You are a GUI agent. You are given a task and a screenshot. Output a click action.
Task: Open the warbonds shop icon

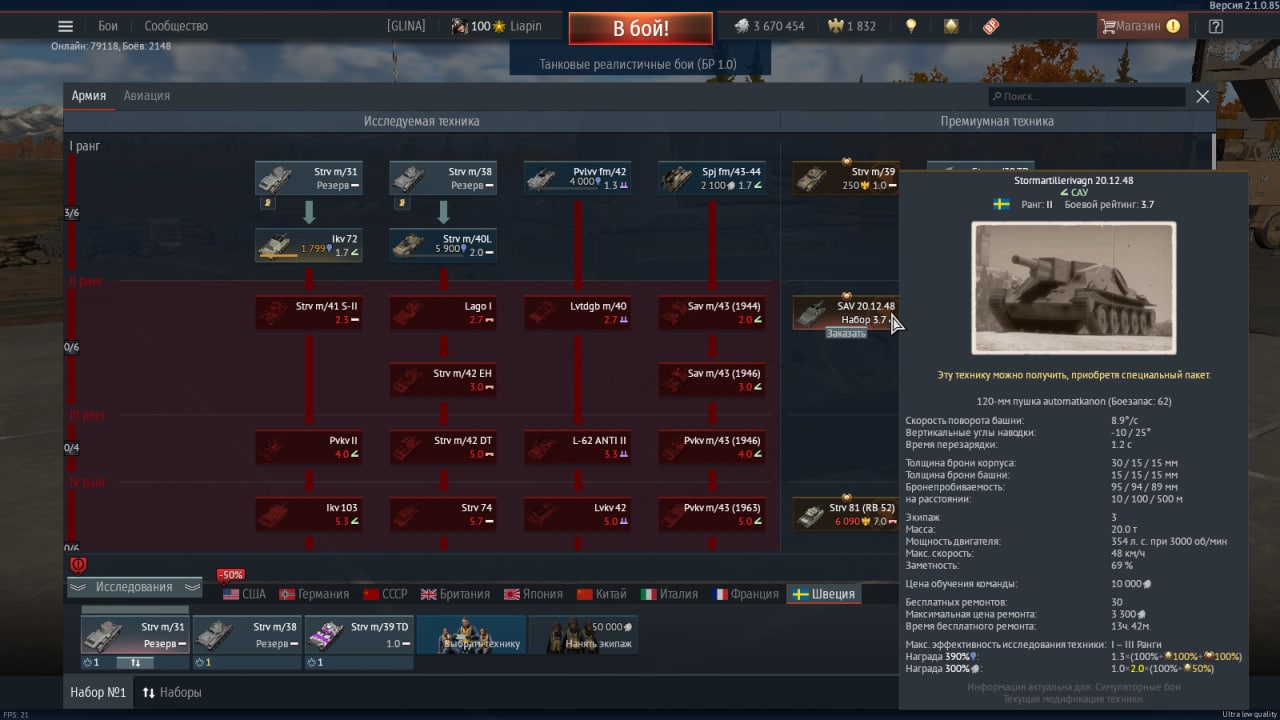coord(951,26)
